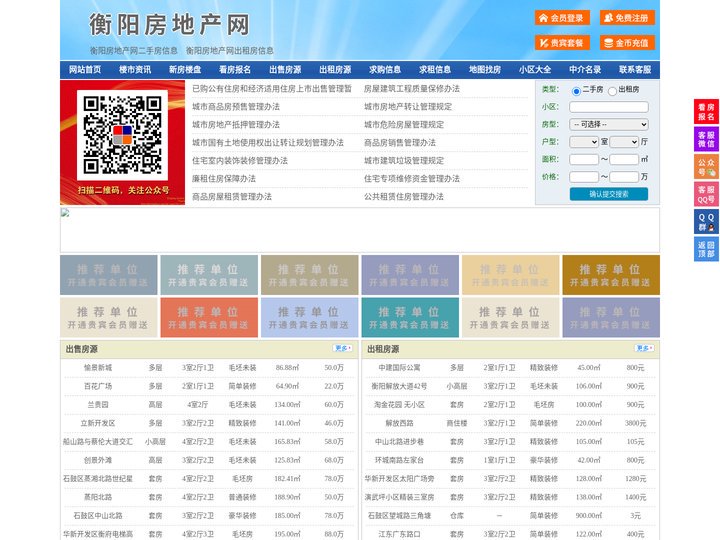Viewport: 720px width, 540px height.
Task: Select the 二手房 radio button
Action: tap(576, 91)
